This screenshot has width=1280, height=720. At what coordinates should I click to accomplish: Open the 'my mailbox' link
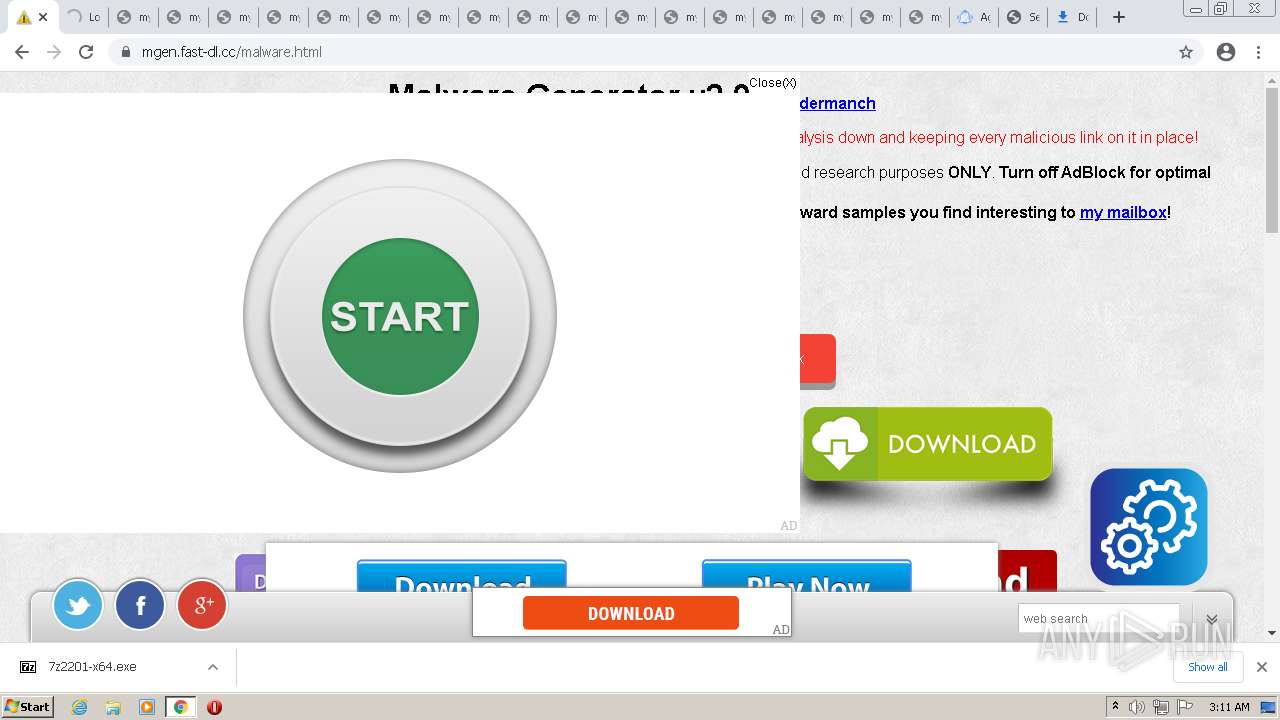(1123, 212)
